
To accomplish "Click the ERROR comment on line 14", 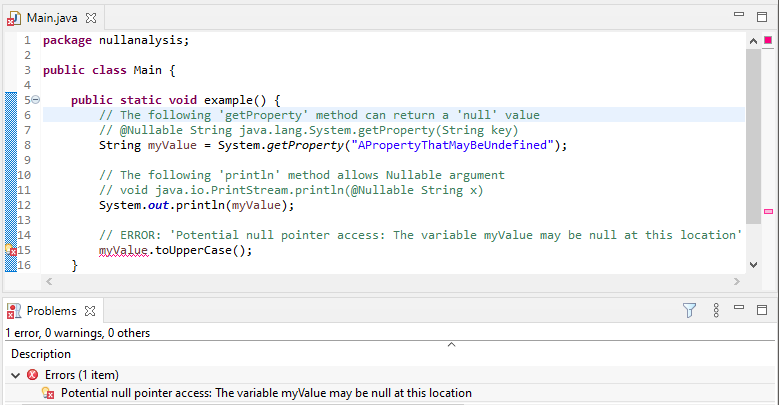I will (x=420, y=235).
